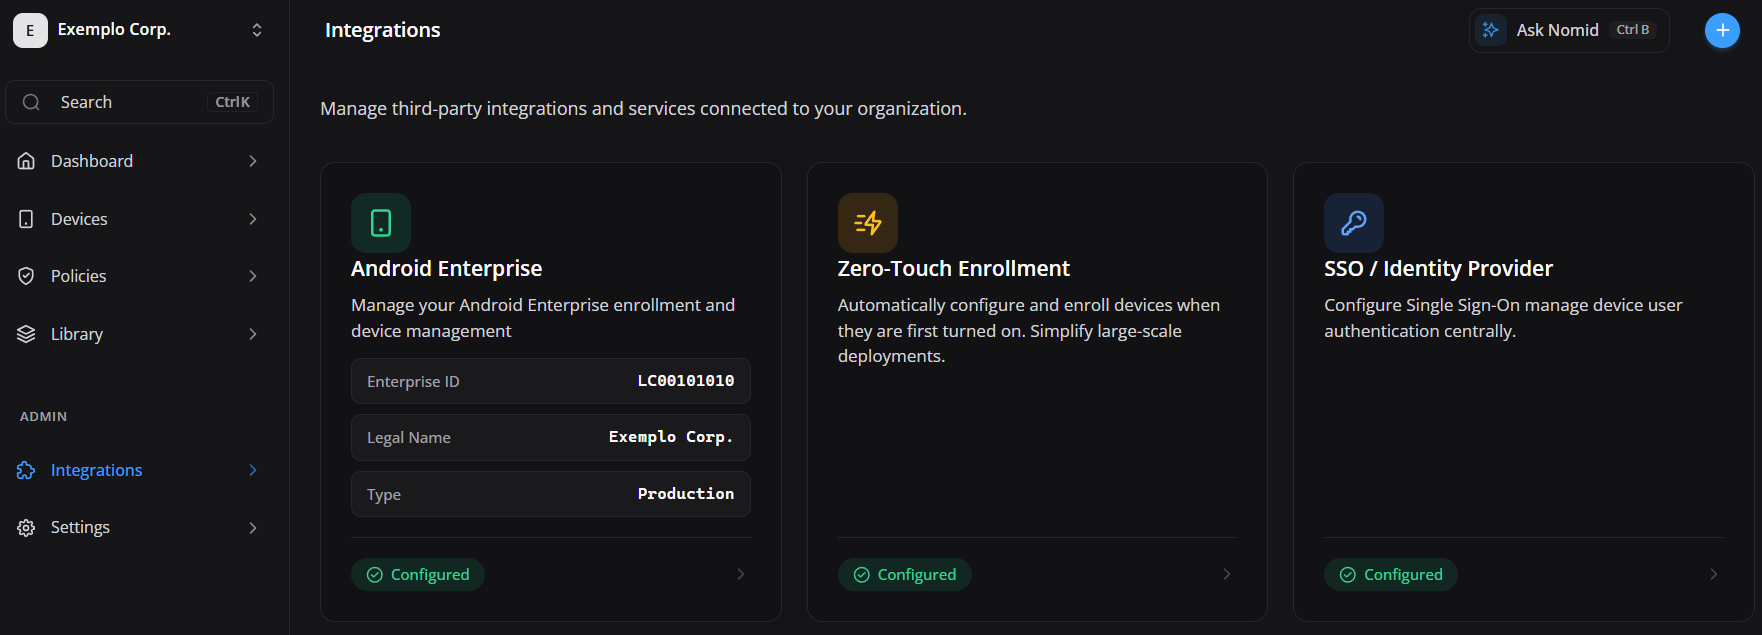
Task: Open the Dashboard menu item
Action: click(x=139, y=161)
